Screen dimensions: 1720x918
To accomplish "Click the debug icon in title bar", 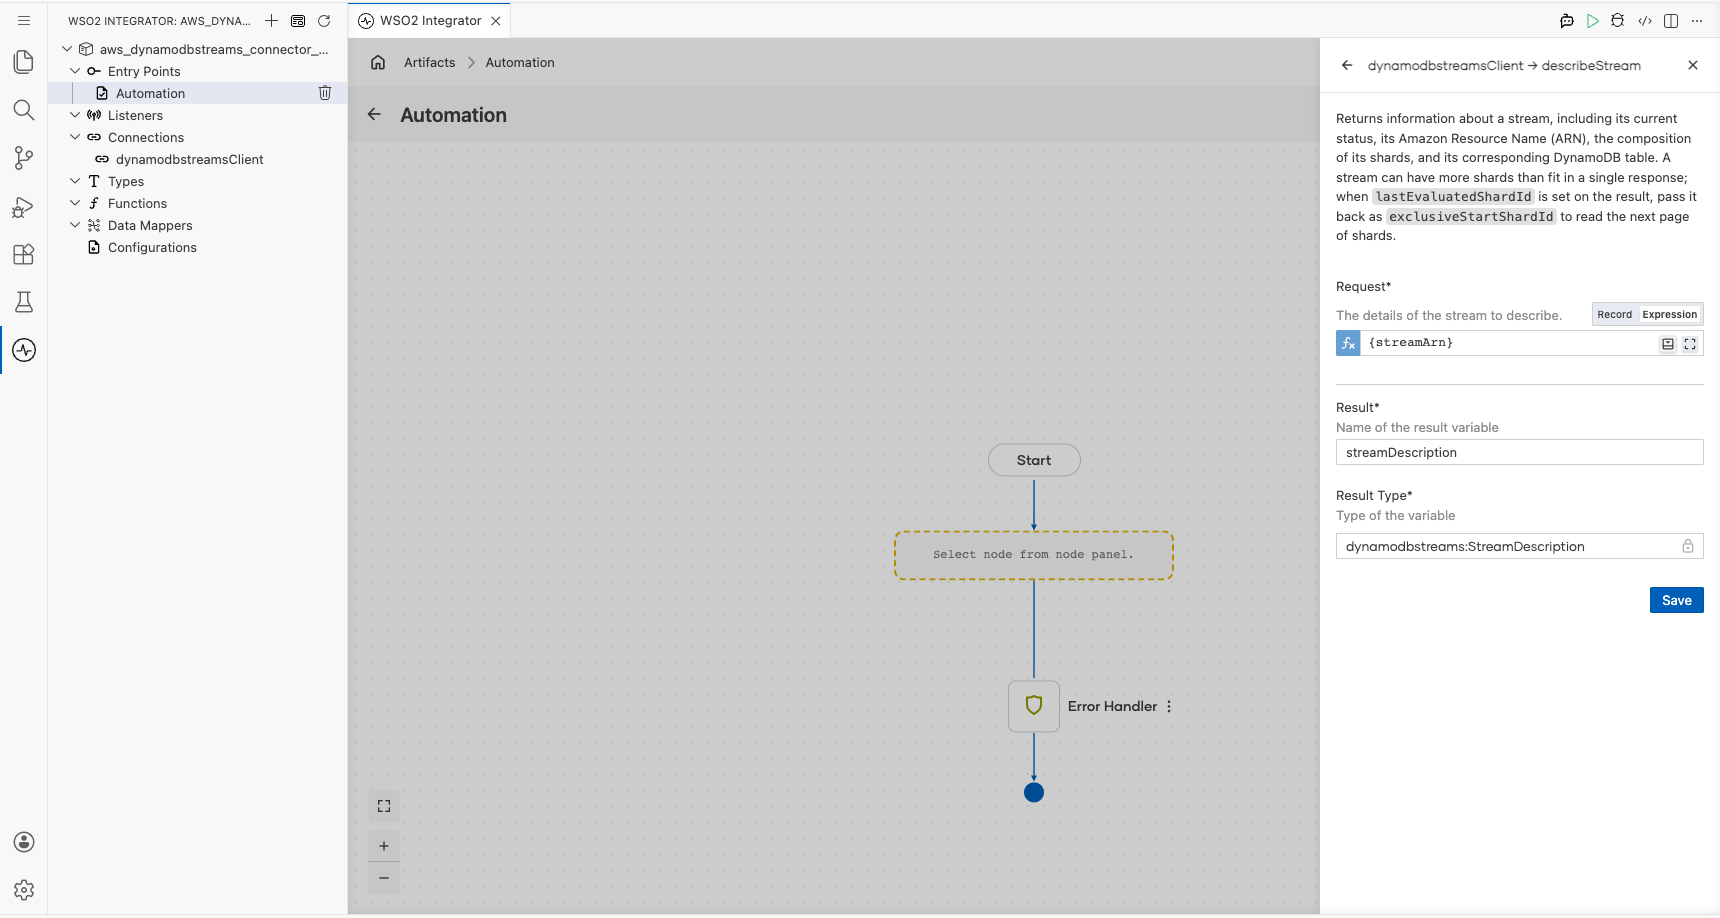I will (x=1618, y=20).
